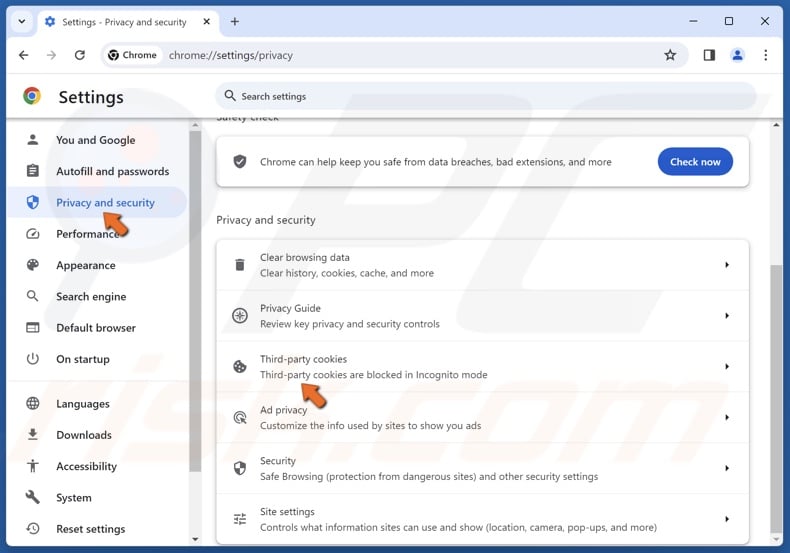Click the window icon for Default browser
The image size is (790, 553).
33,328
